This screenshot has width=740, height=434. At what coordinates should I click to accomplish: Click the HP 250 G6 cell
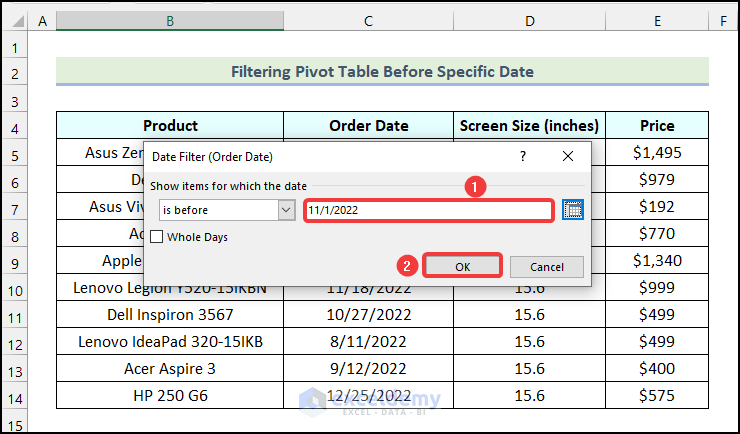click(x=170, y=395)
